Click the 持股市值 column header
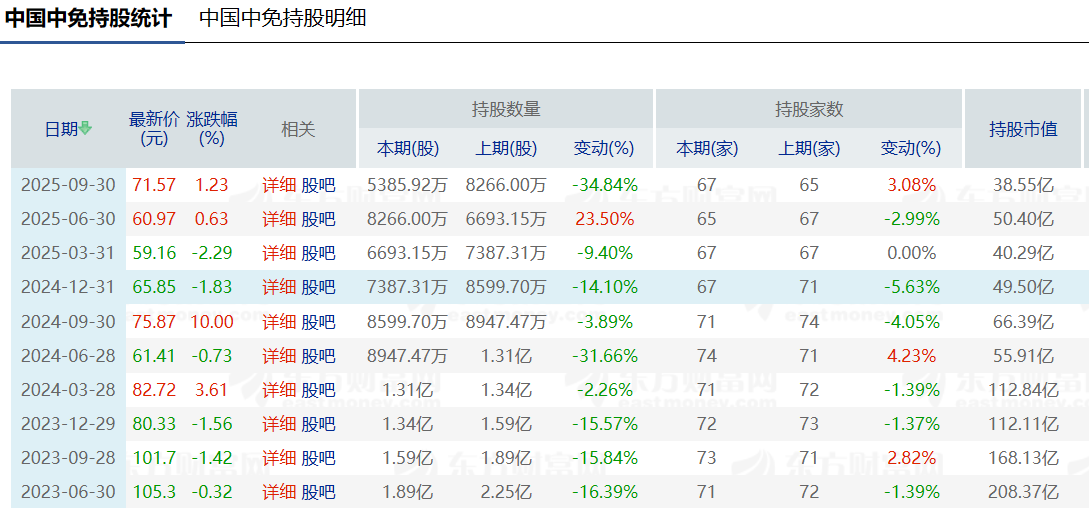 pyautogui.click(x=1023, y=129)
